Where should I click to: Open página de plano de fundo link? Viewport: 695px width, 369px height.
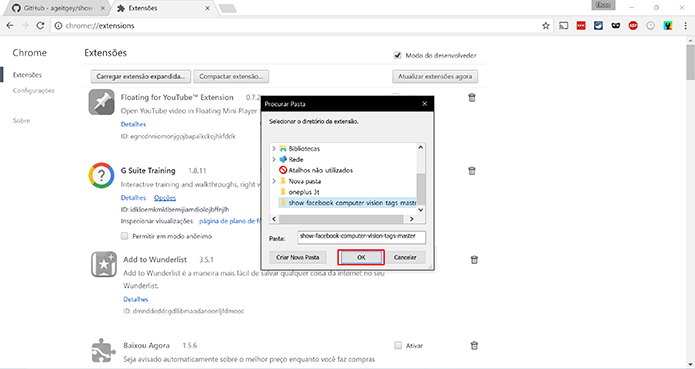pos(230,221)
